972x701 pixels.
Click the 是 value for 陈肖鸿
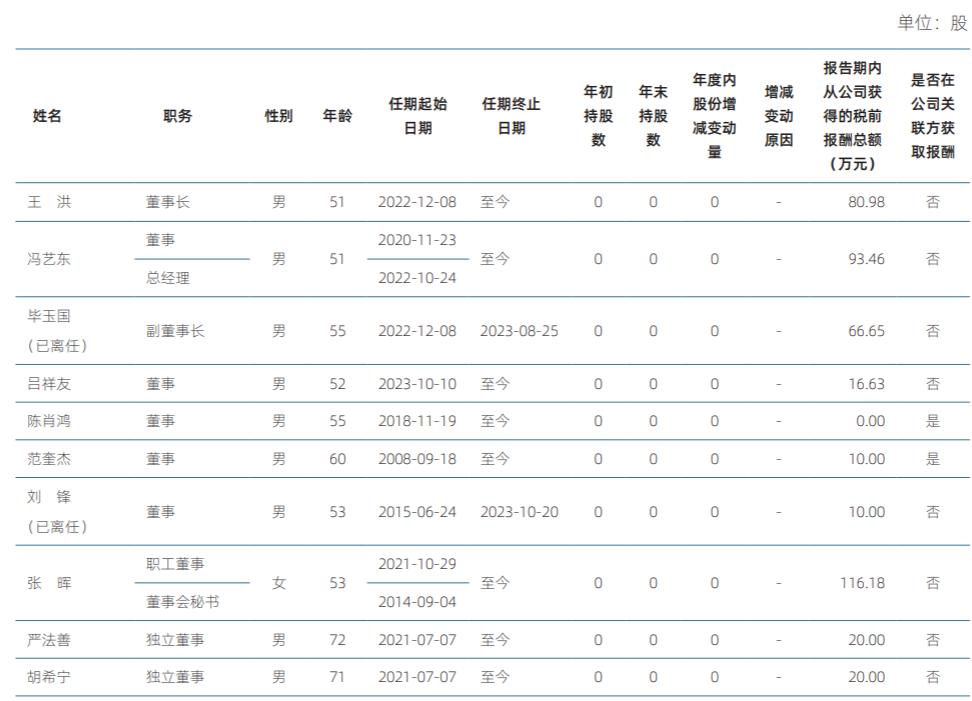click(930, 420)
